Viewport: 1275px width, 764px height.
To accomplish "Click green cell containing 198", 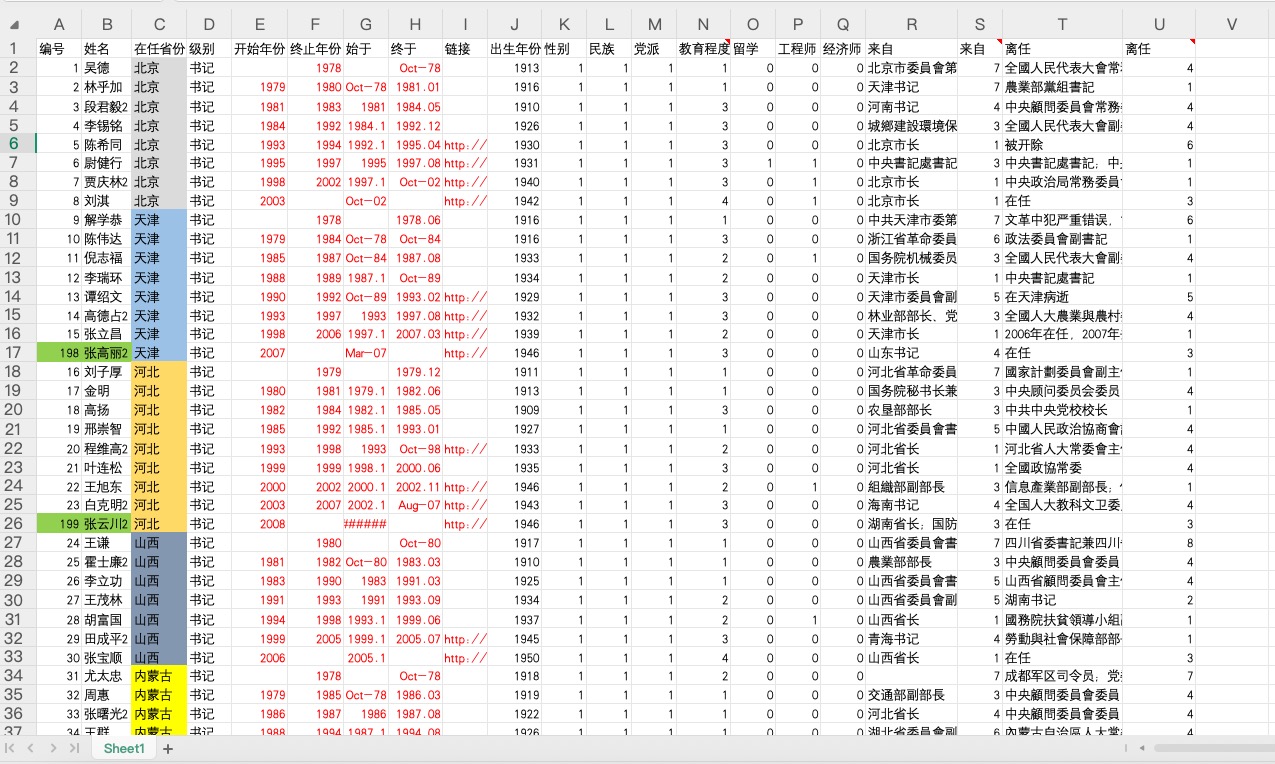I will [59, 353].
